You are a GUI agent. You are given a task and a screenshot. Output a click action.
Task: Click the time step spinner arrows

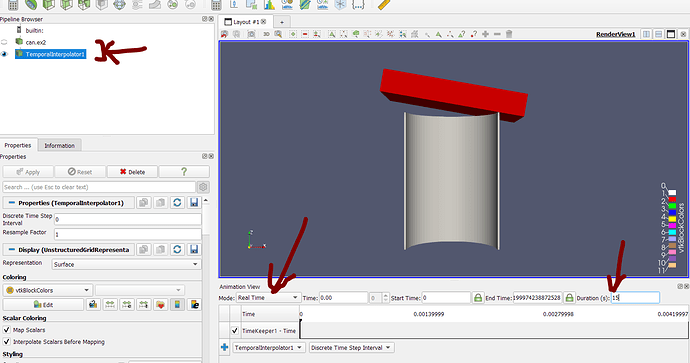[386, 298]
